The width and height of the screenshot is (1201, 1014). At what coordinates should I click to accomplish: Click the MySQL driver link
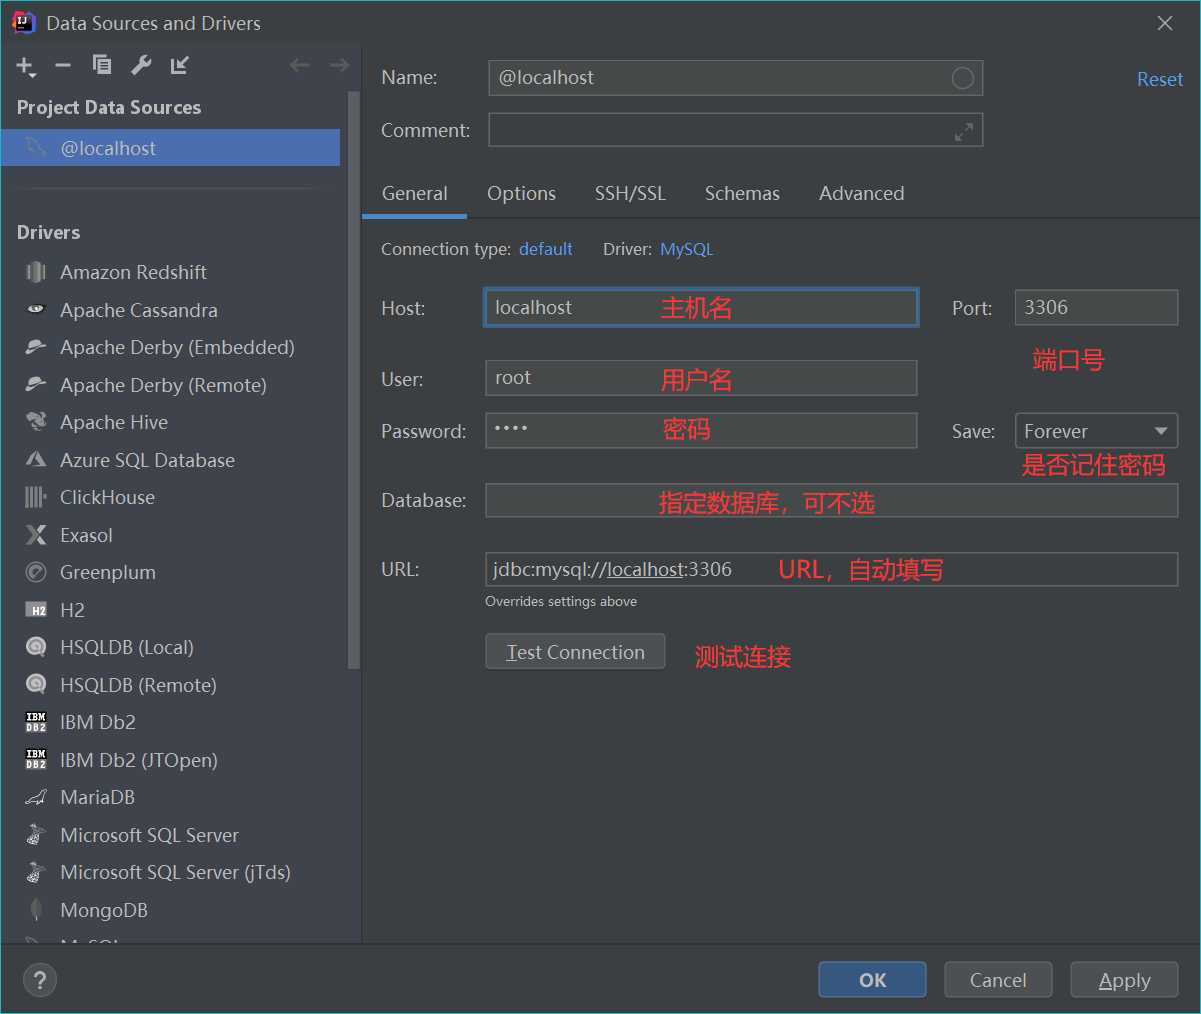tap(686, 249)
